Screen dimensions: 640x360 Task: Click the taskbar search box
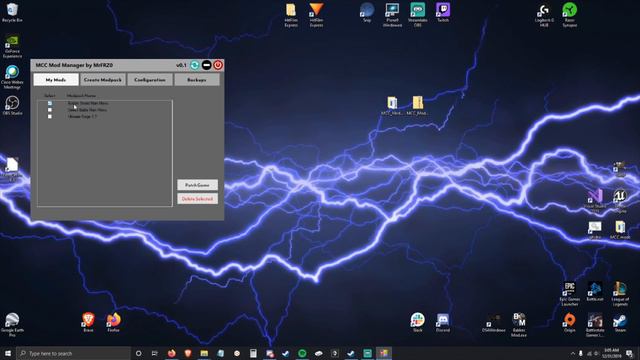73,353
